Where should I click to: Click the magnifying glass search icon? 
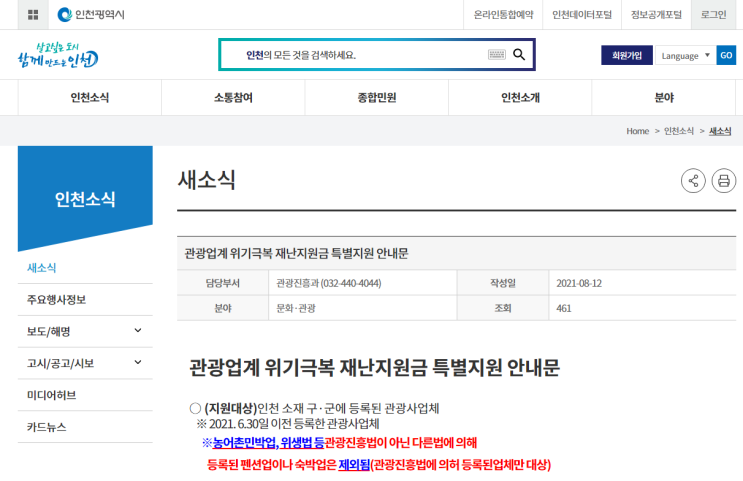click(x=519, y=54)
